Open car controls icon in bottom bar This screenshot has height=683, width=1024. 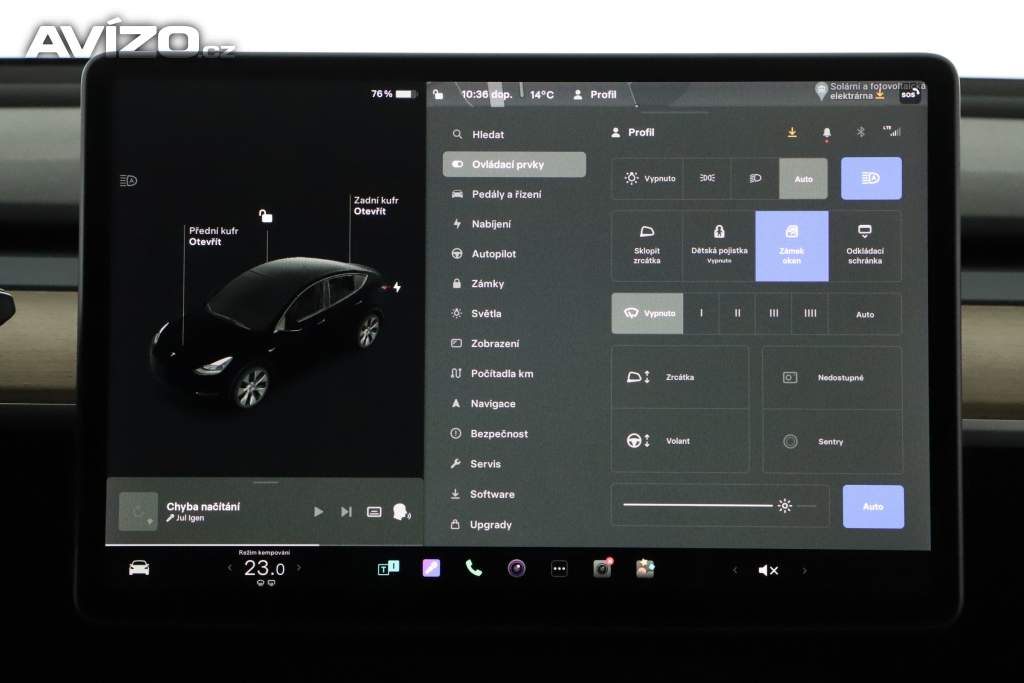tap(139, 568)
